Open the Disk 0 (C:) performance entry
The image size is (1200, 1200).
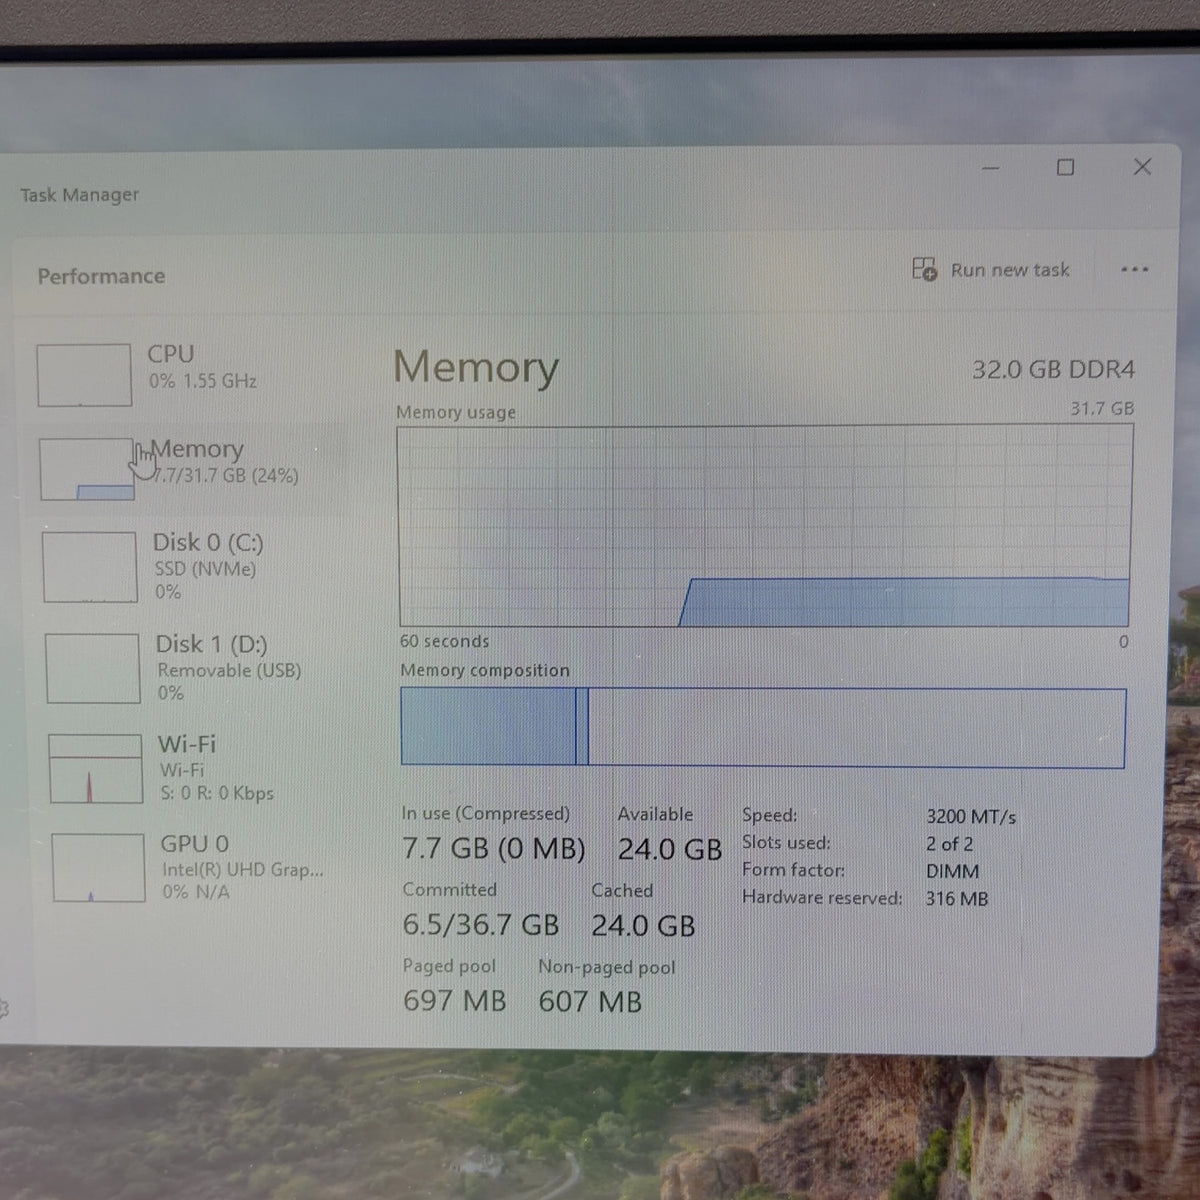click(188, 566)
